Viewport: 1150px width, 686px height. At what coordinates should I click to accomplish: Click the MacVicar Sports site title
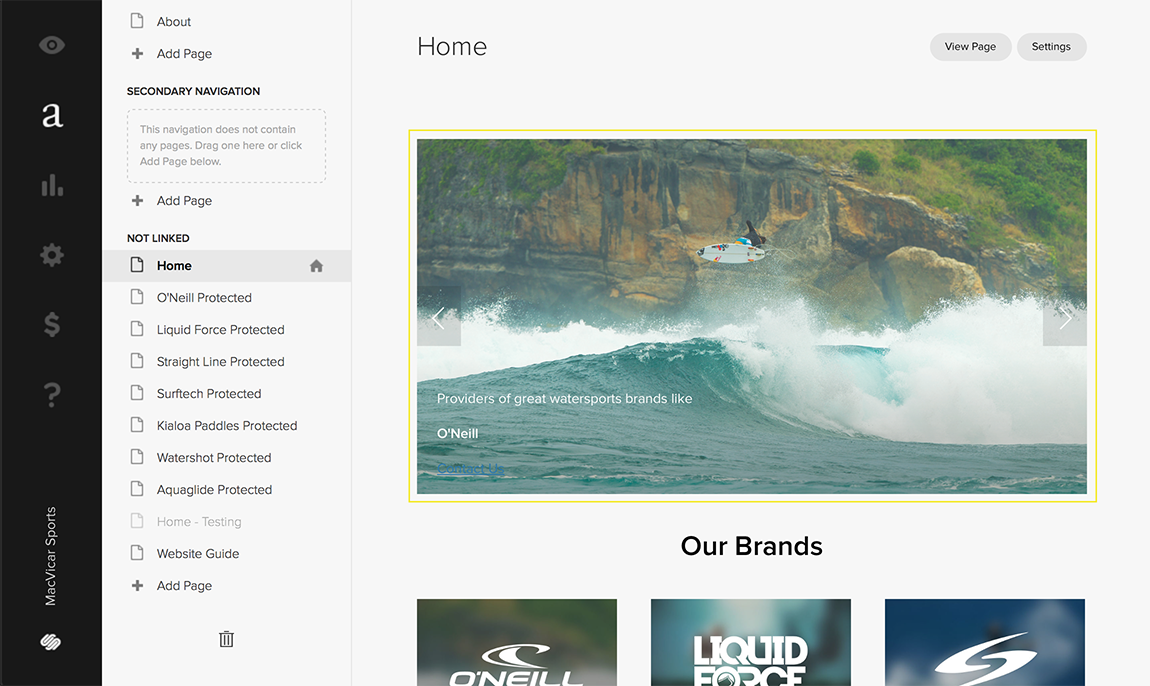pos(51,556)
